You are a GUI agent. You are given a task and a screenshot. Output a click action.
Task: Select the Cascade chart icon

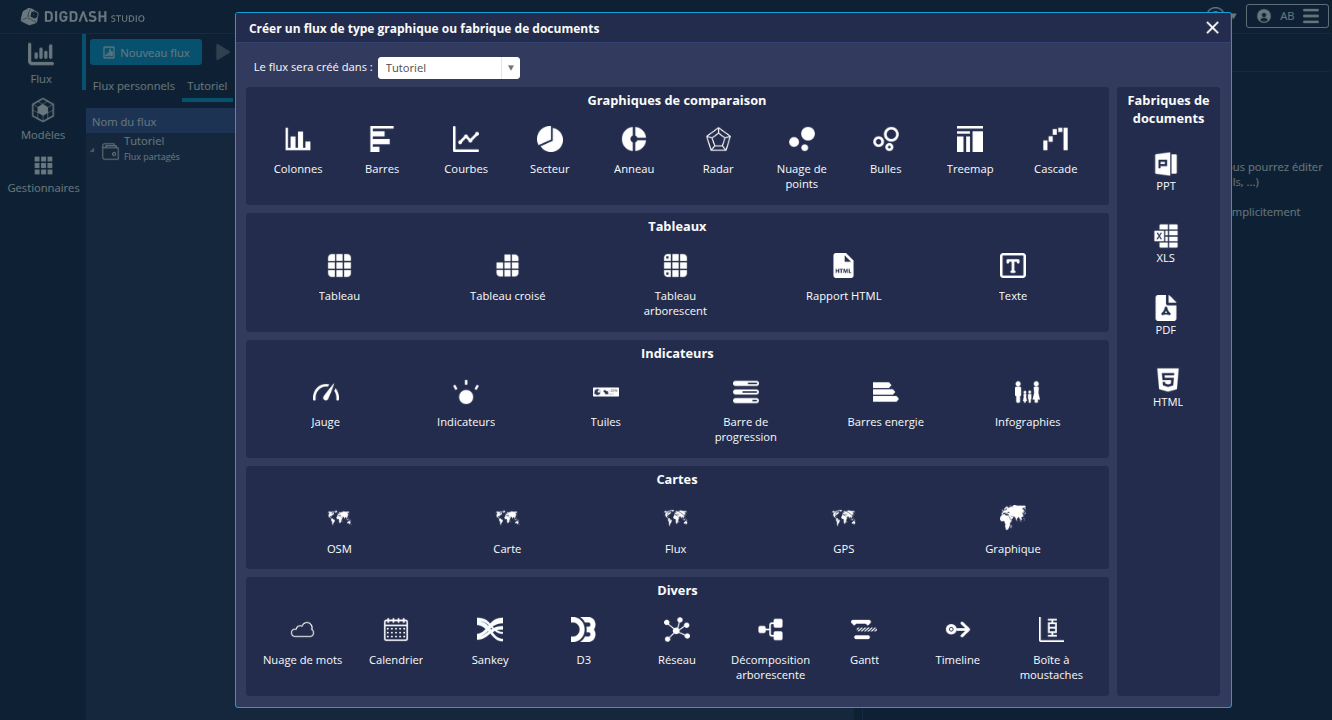pos(1055,140)
